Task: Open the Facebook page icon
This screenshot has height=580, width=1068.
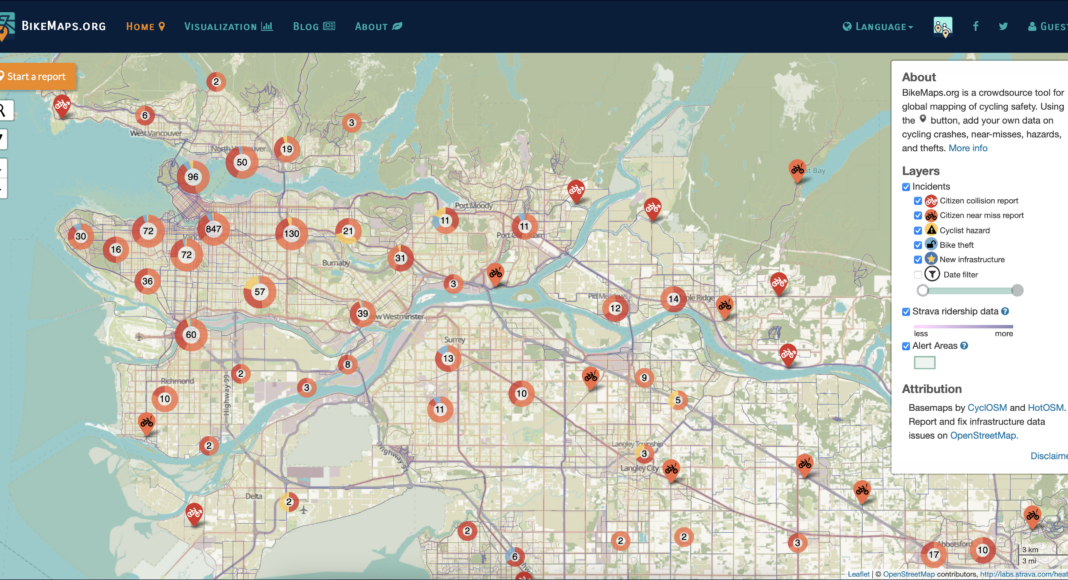Action: click(976, 26)
